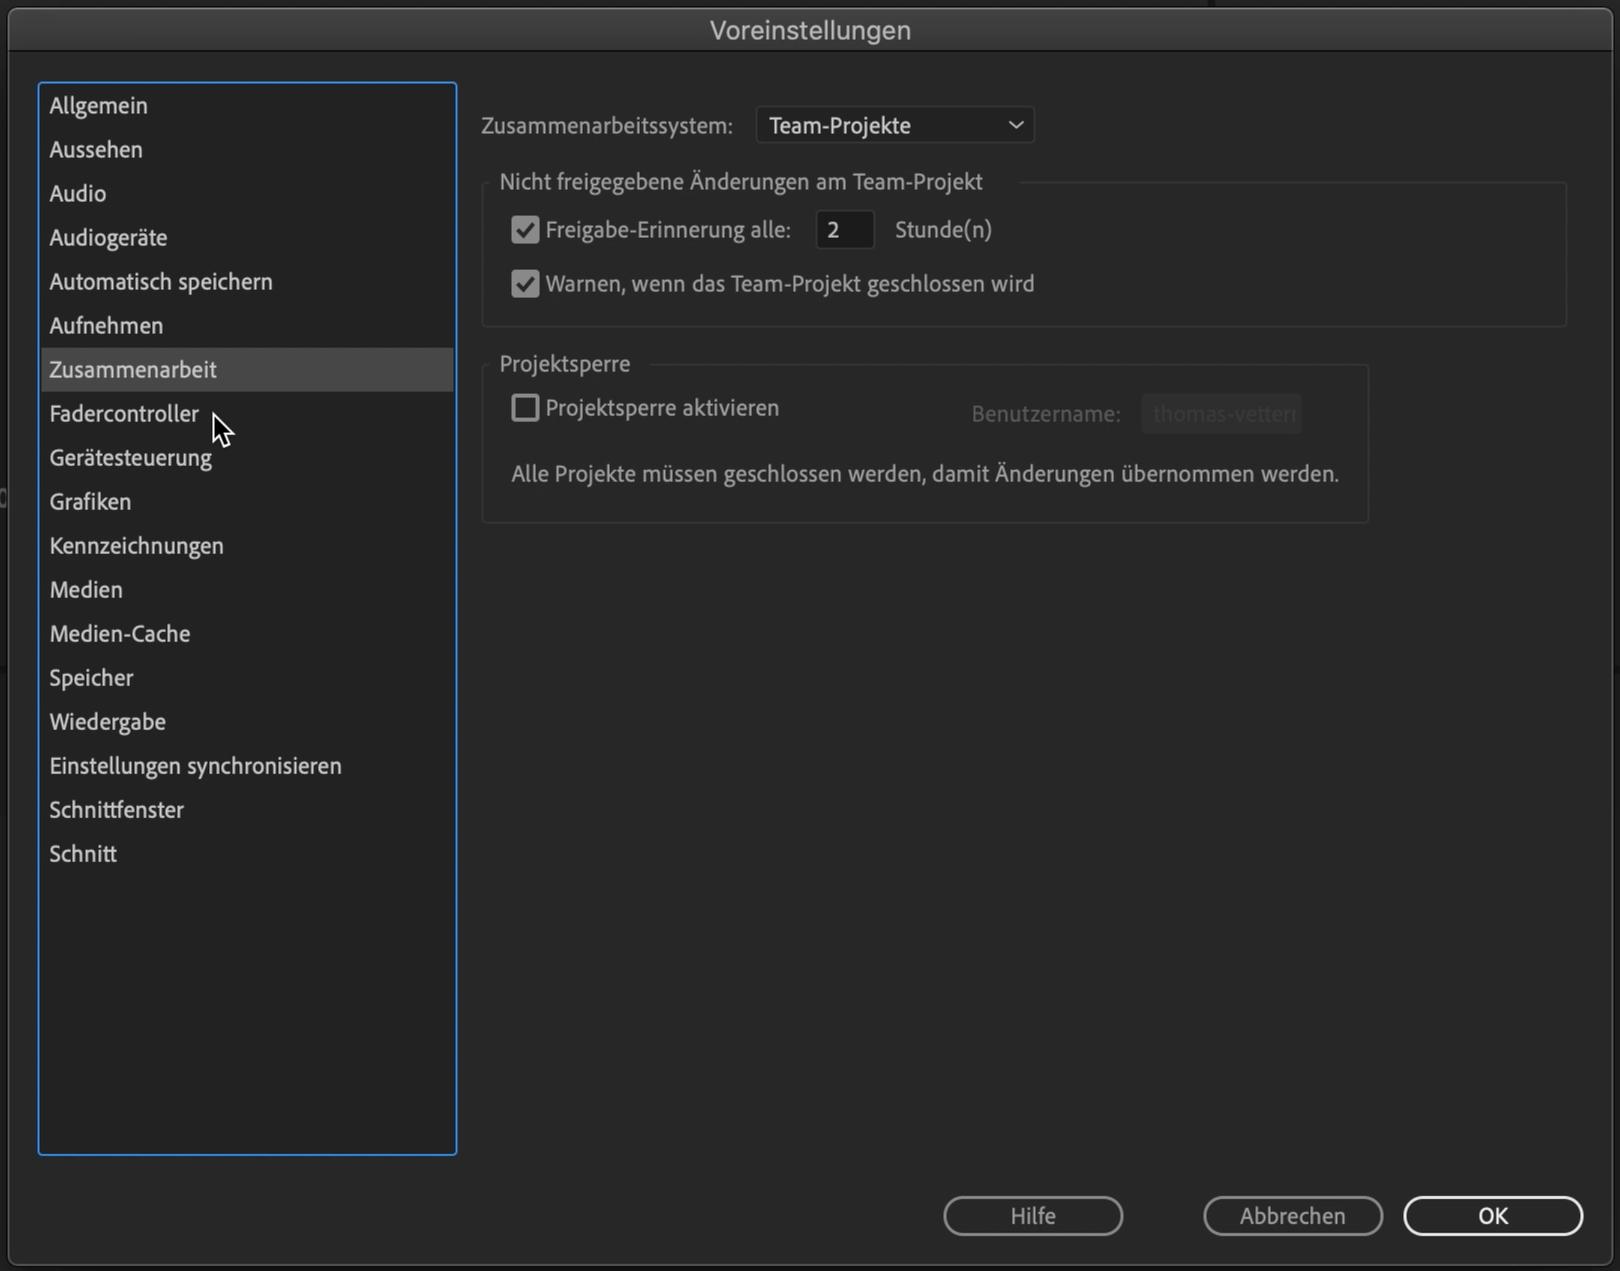1620x1271 pixels.
Task: Switch to the Aussehen category
Action: (96, 150)
